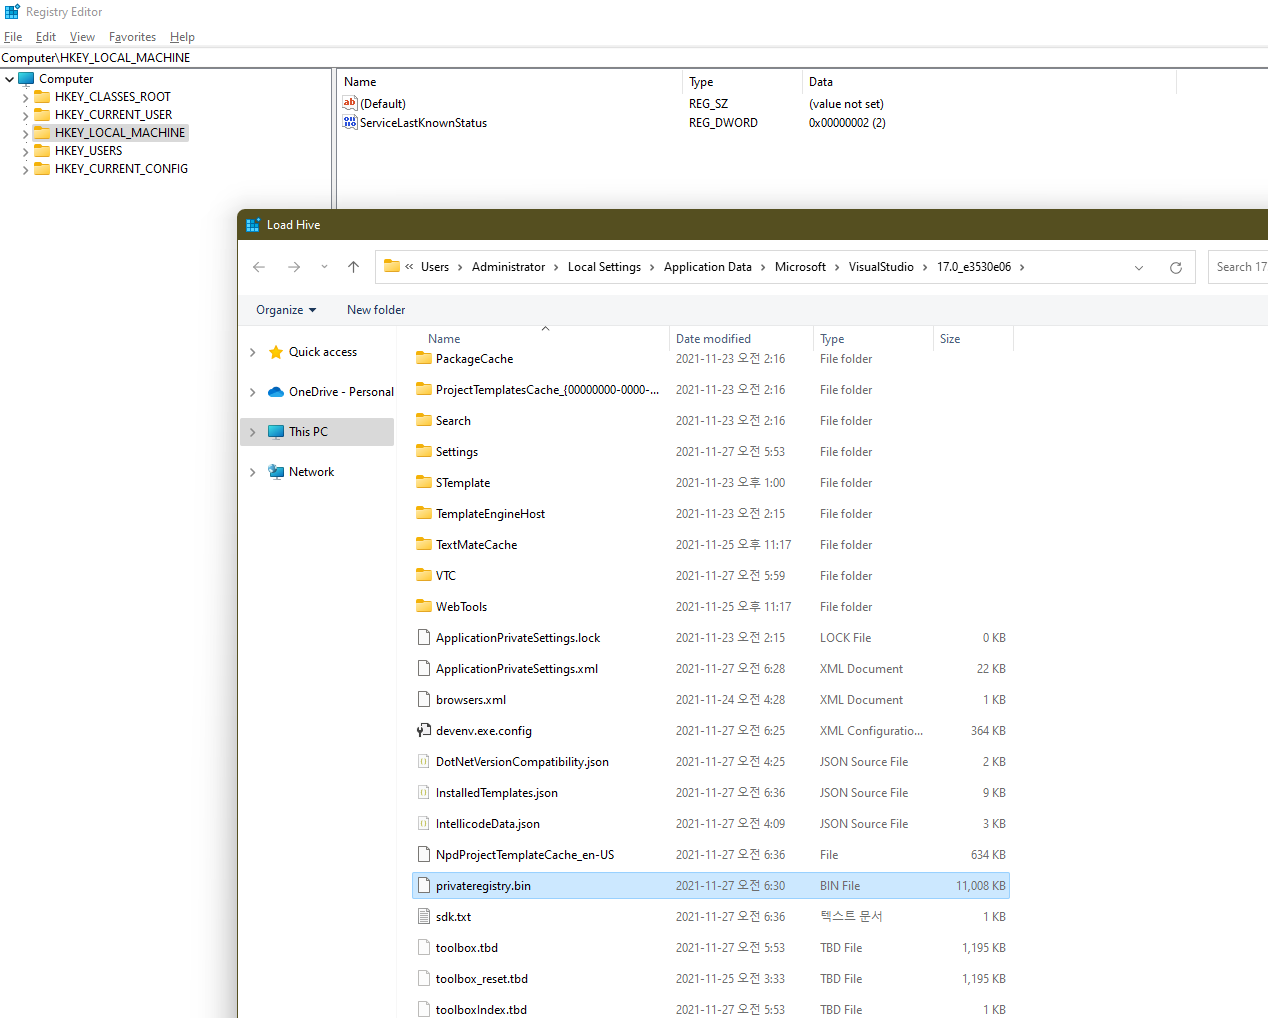Open the View menu

click(82, 37)
